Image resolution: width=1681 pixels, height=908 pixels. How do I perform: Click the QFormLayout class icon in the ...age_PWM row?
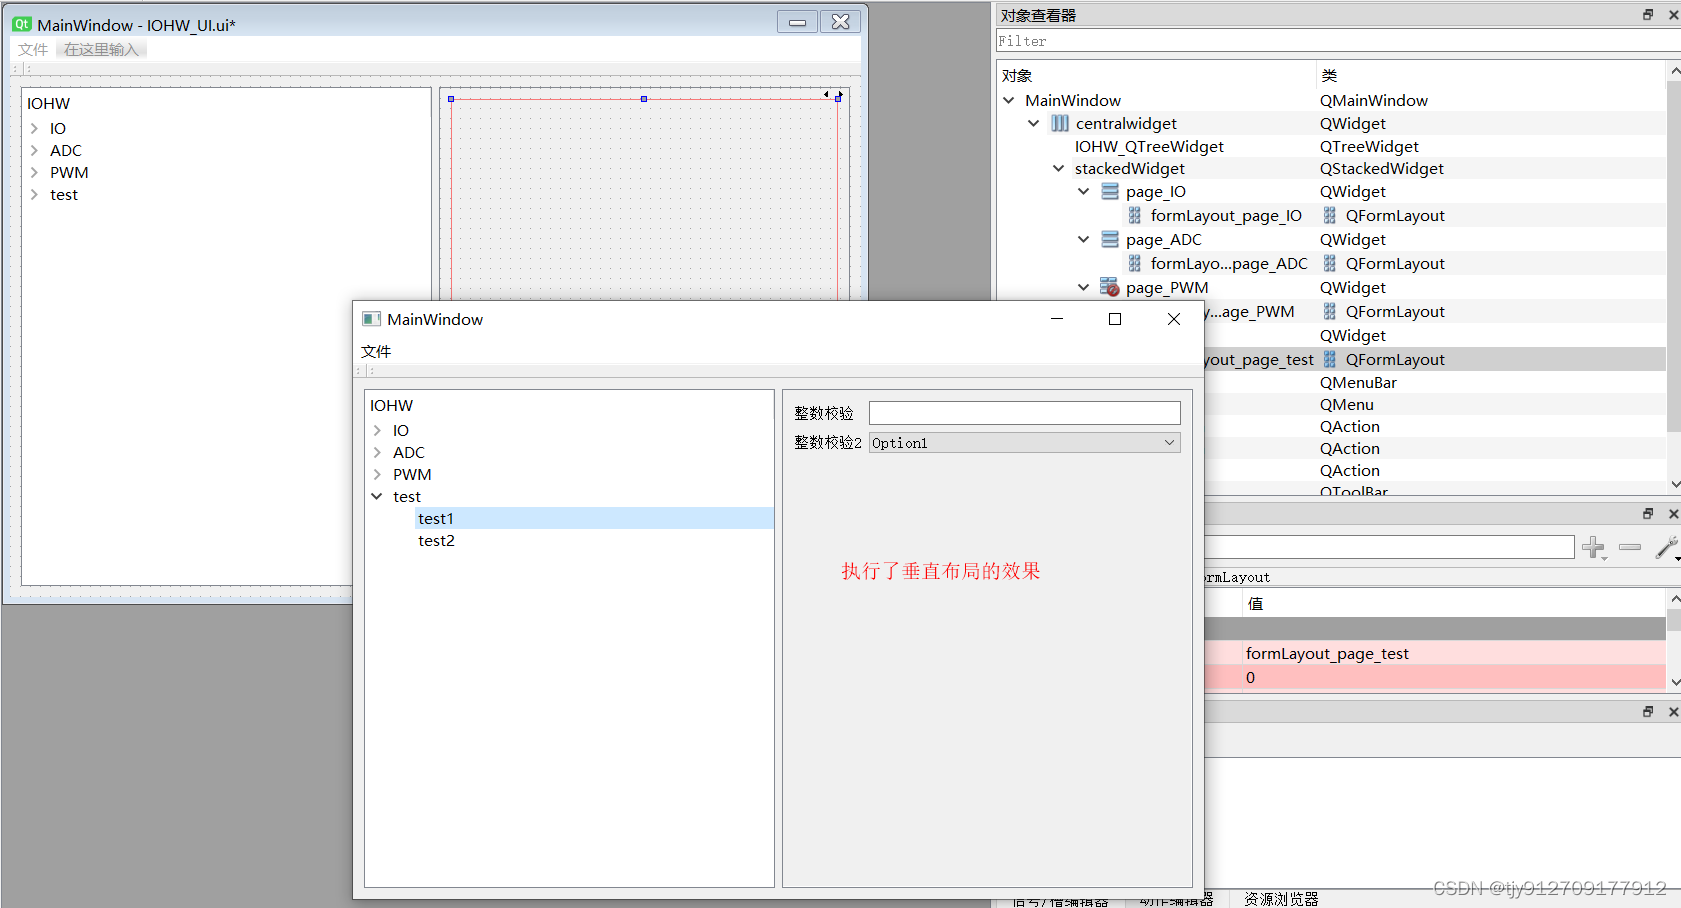(x=1330, y=311)
